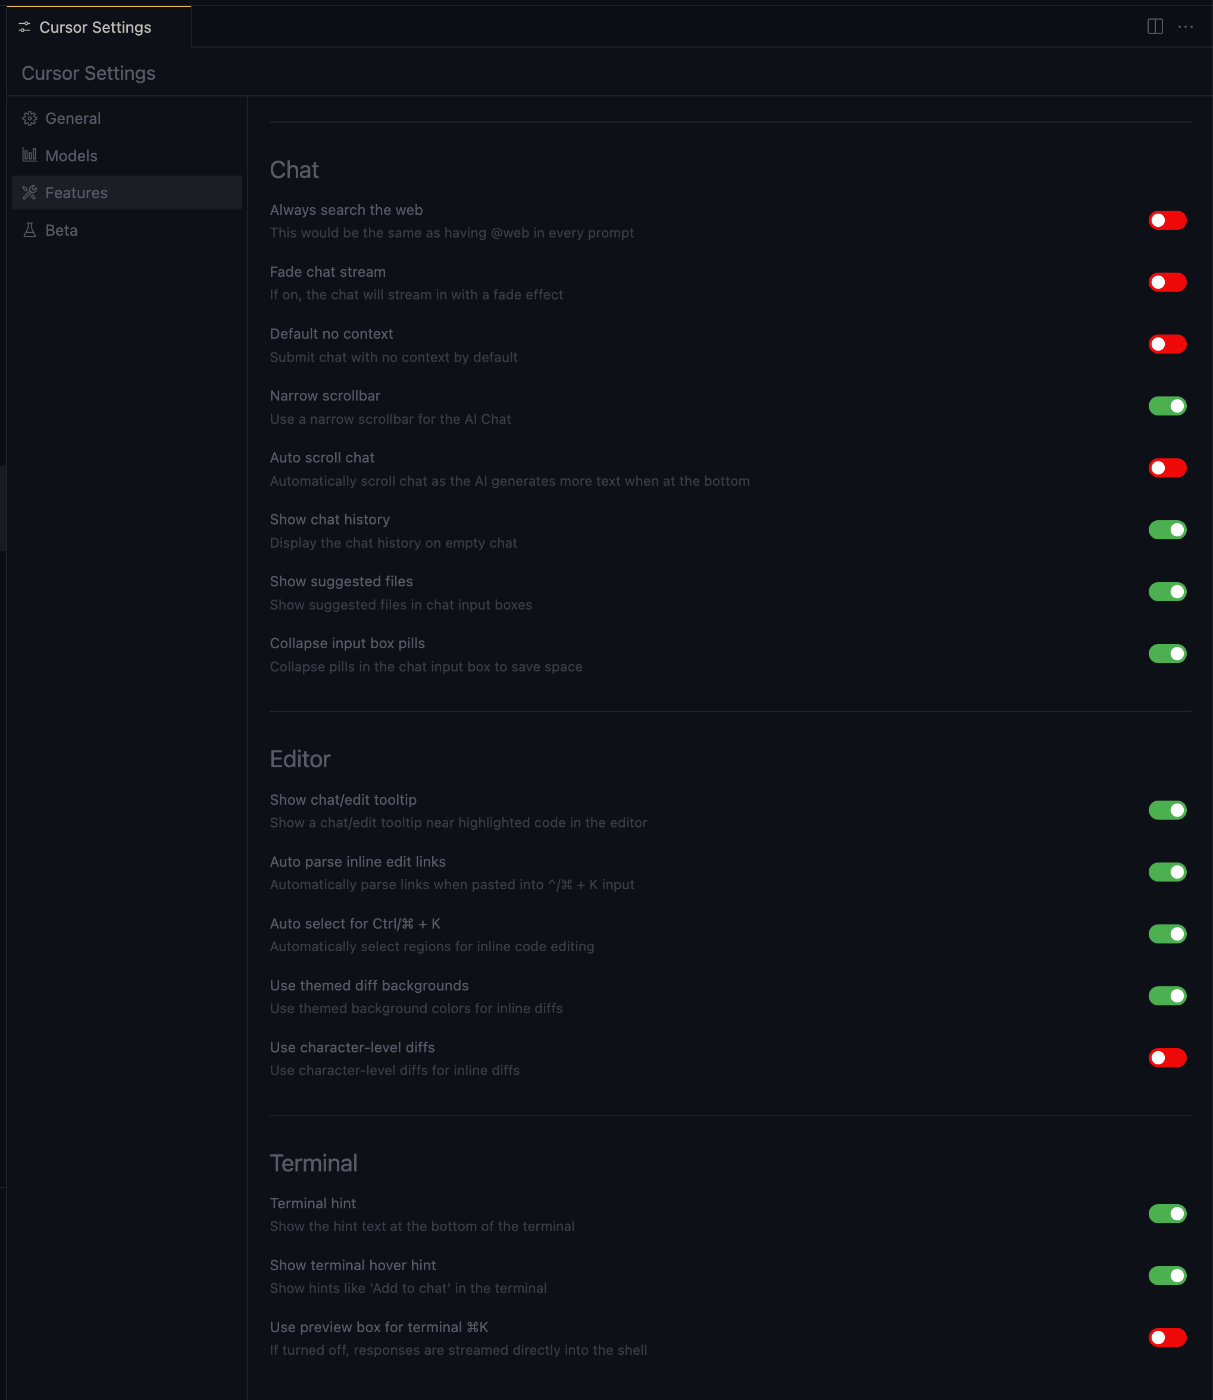Disable Show chat/edit tooltip toggle
The height and width of the screenshot is (1400, 1213).
coord(1167,810)
